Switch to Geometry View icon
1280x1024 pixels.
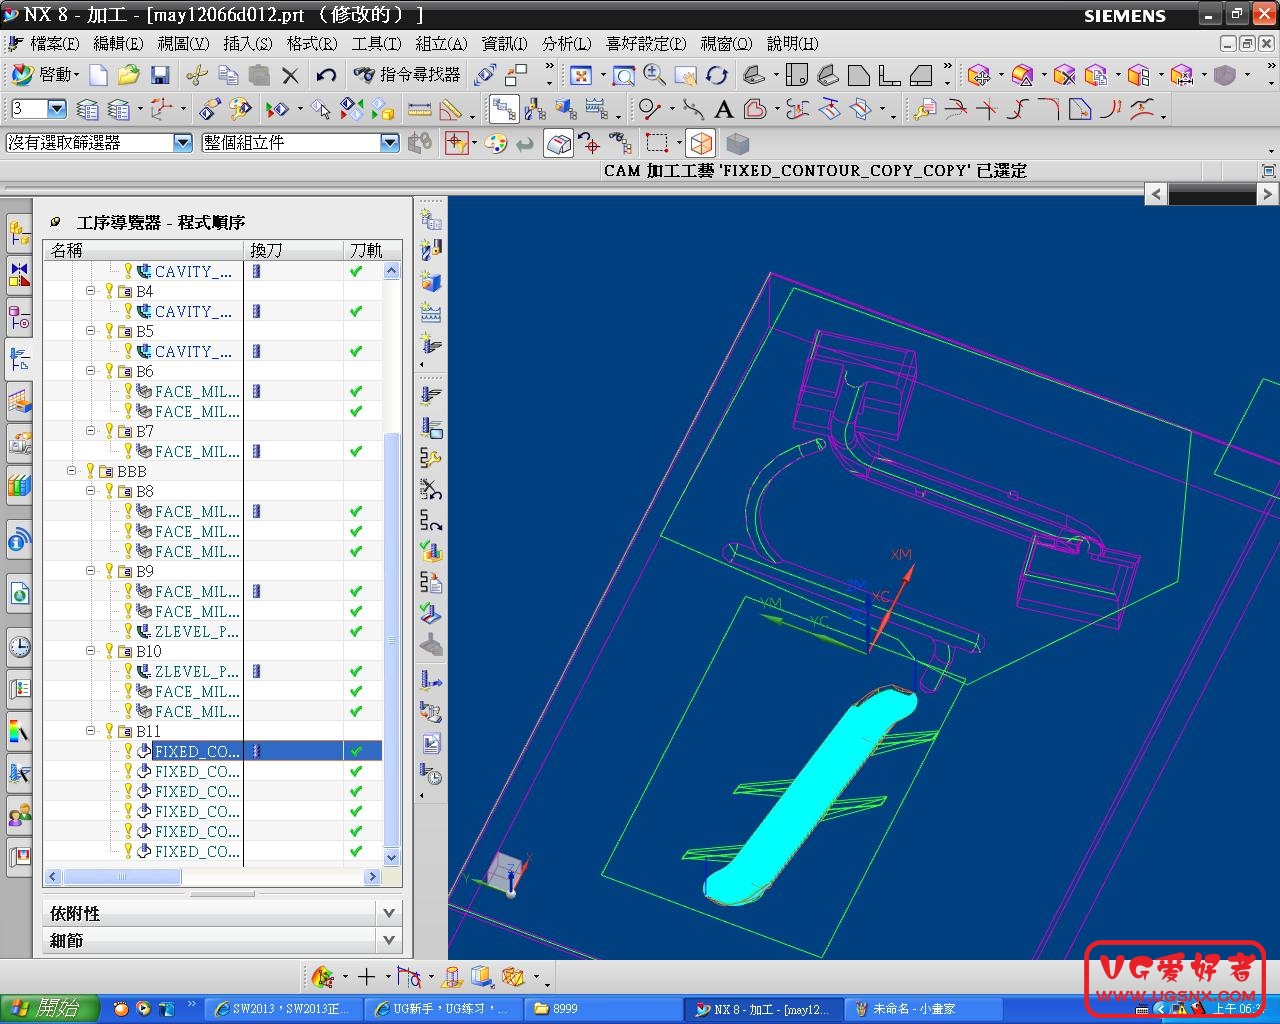565,109
